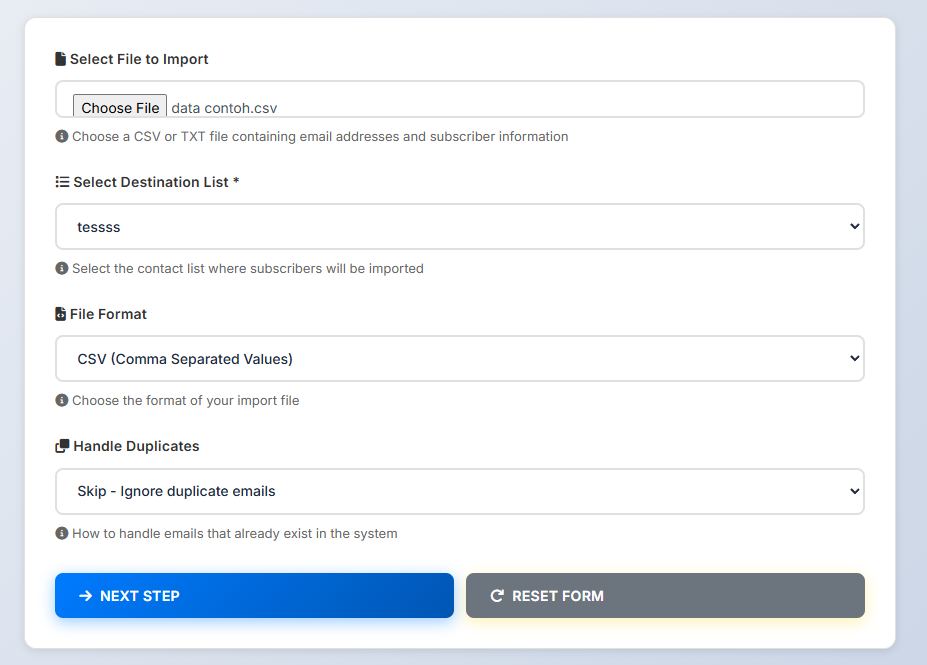This screenshot has height=665, width=927.
Task: Click the file icon beside Select File to Import
Action: [x=61, y=59]
